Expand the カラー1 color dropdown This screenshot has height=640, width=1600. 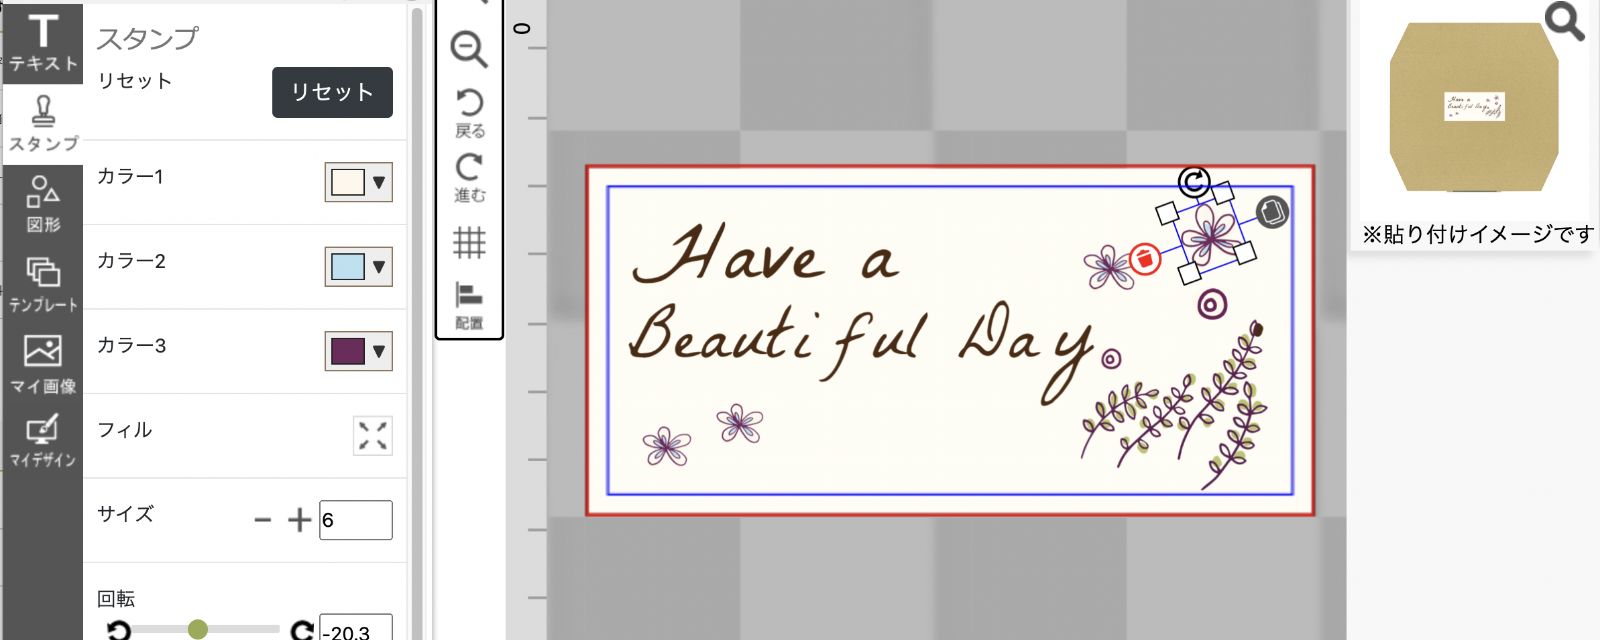point(359,183)
